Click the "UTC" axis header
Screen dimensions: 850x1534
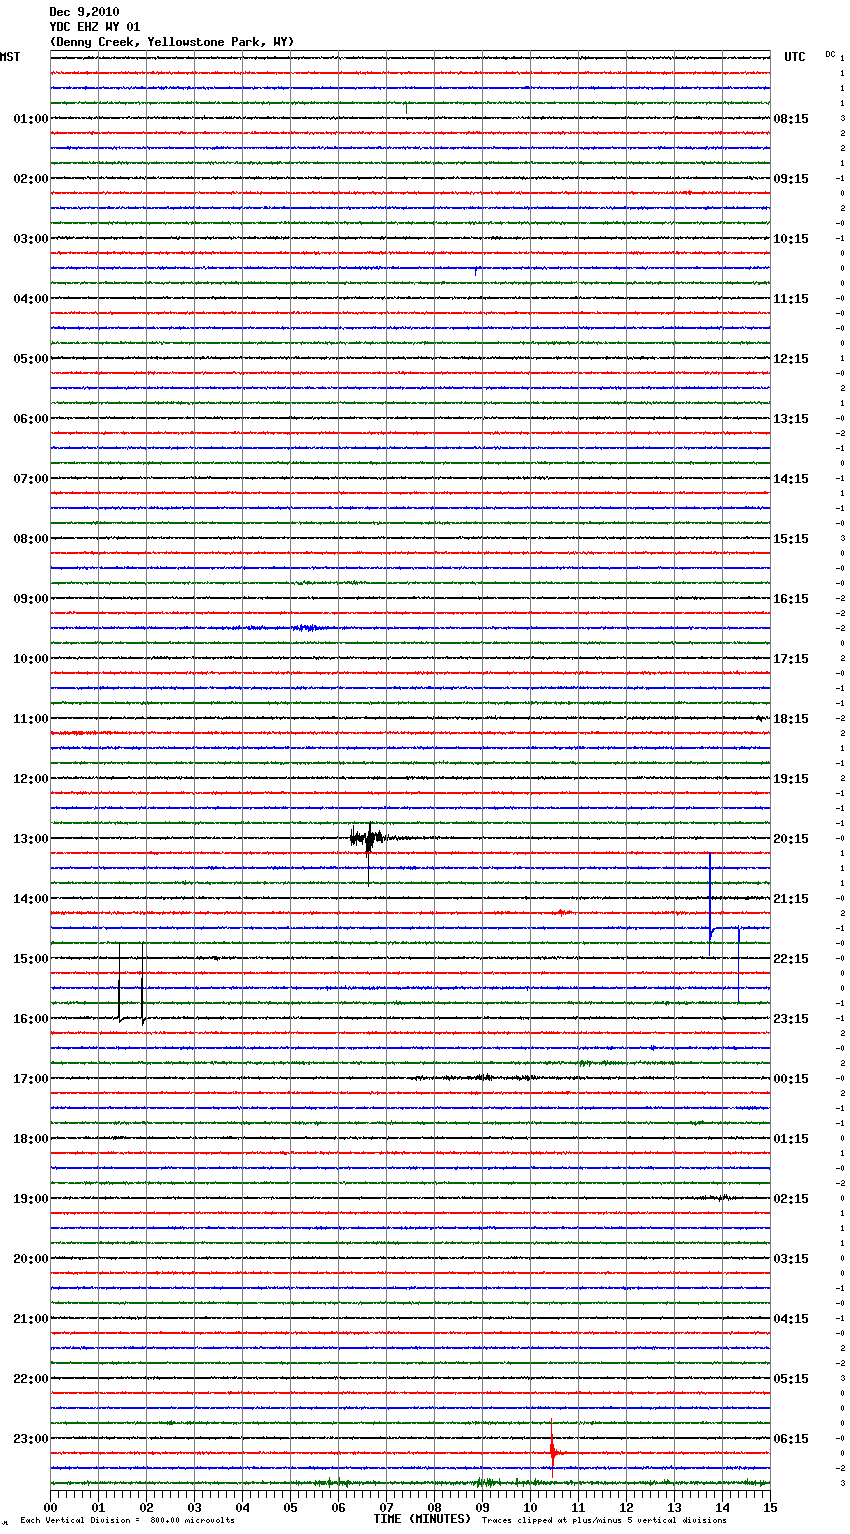pos(794,57)
